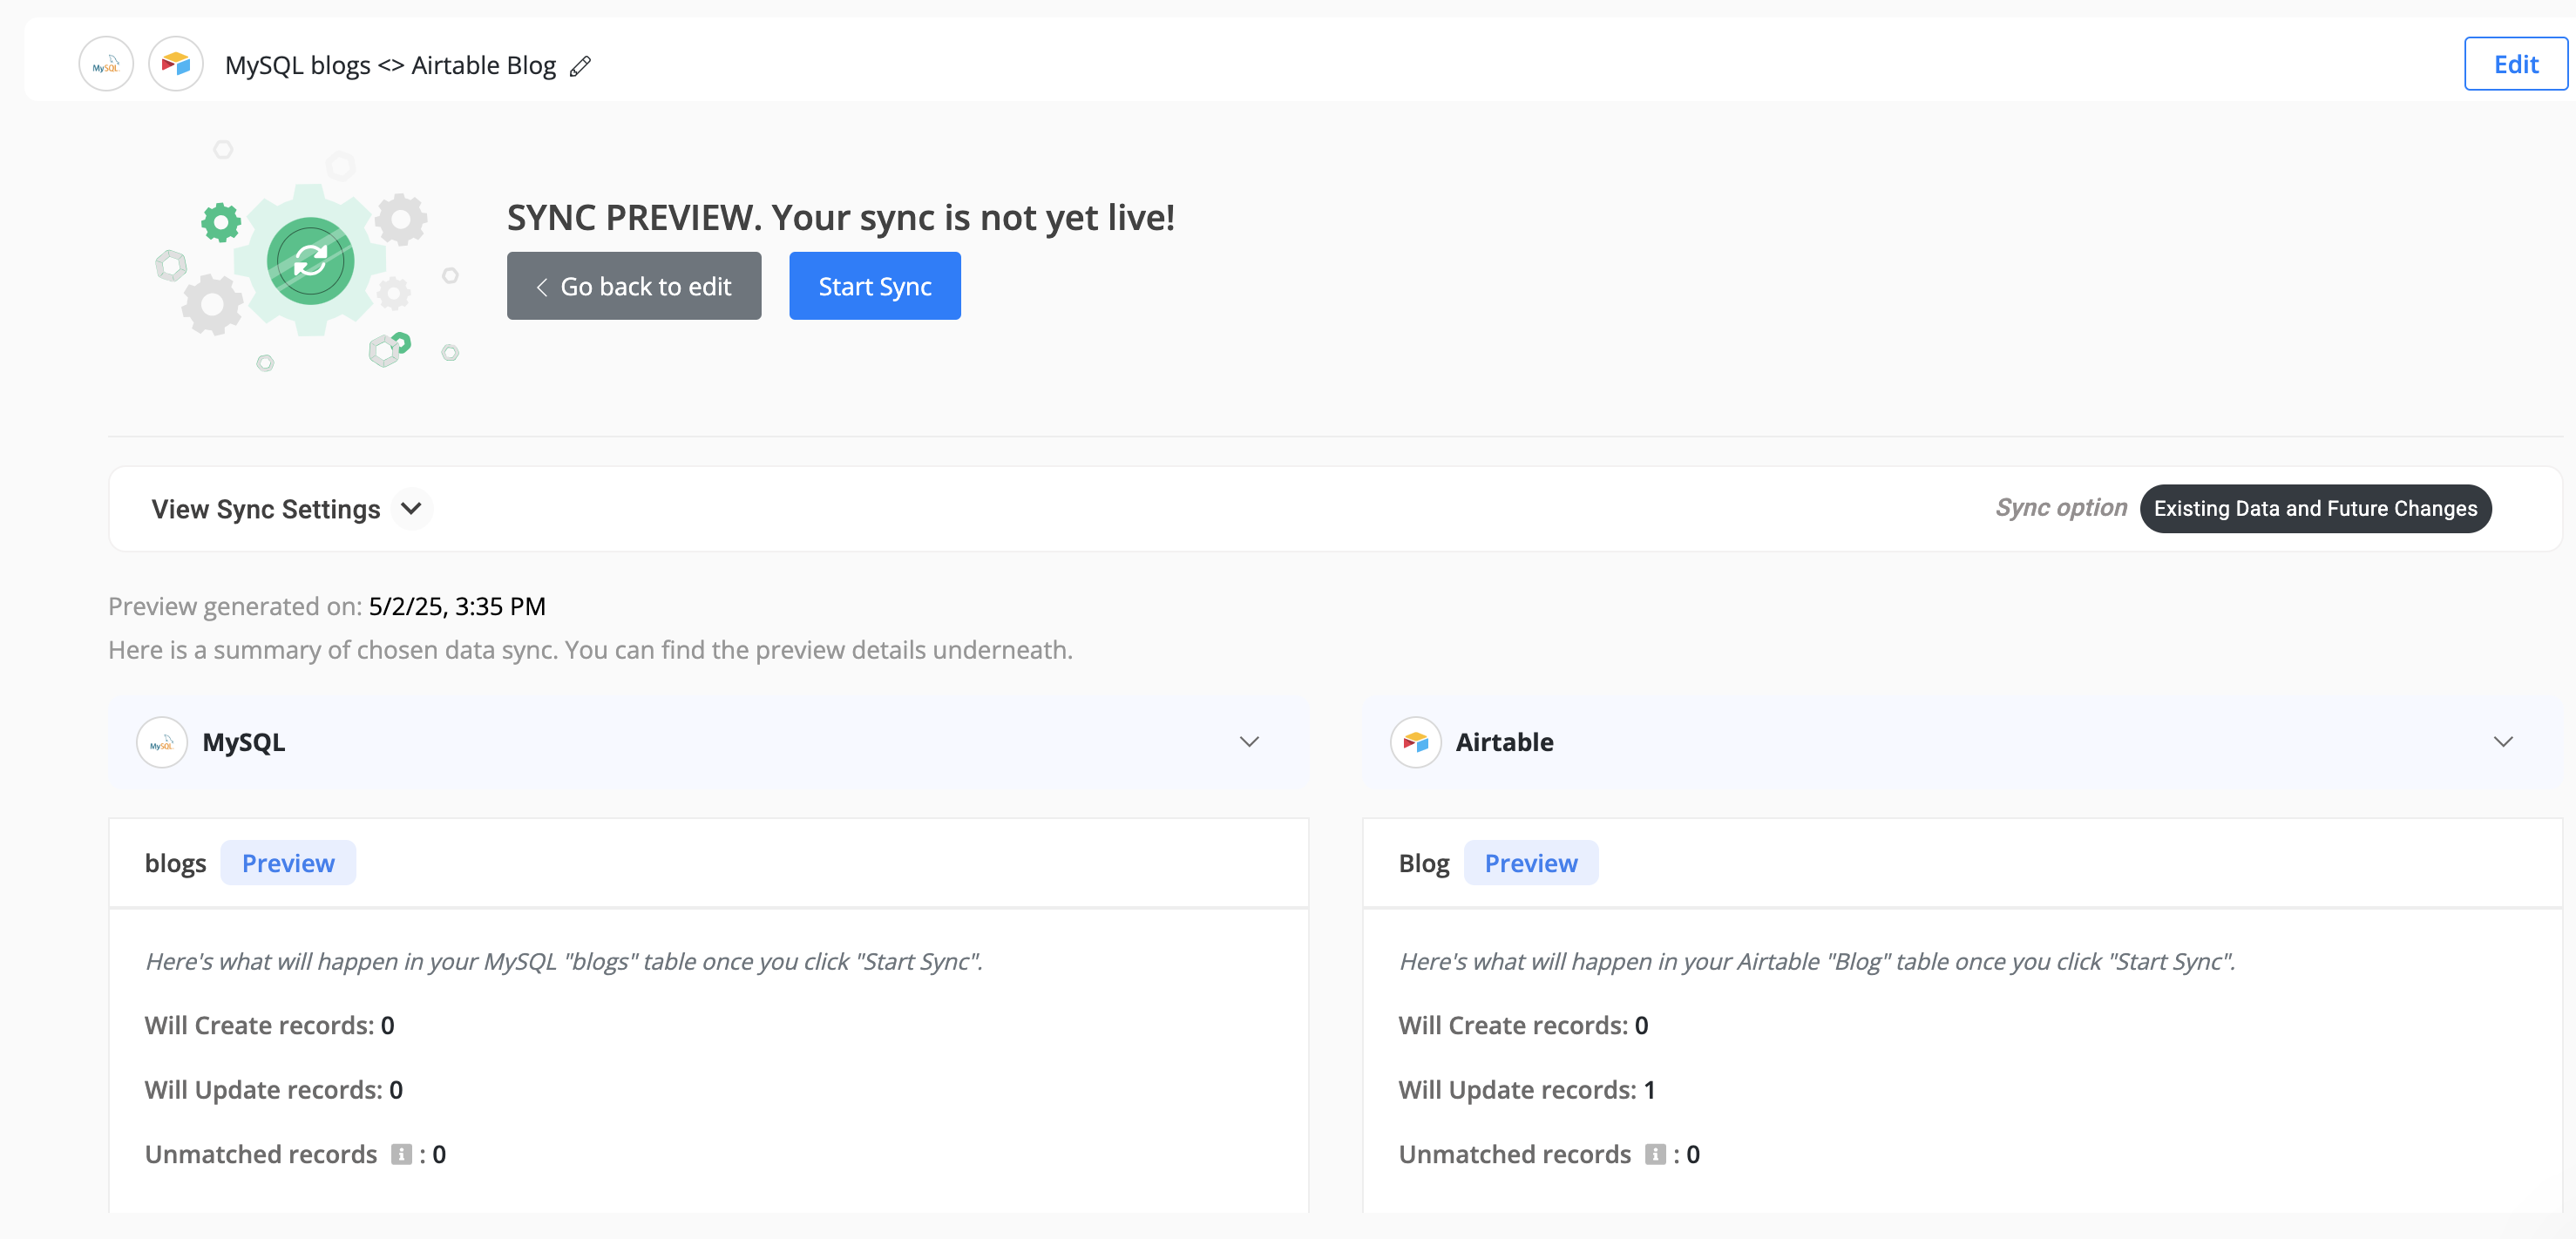This screenshot has height=1239, width=2576.
Task: Click 'MySQL' section heading
Action: [x=244, y=743]
